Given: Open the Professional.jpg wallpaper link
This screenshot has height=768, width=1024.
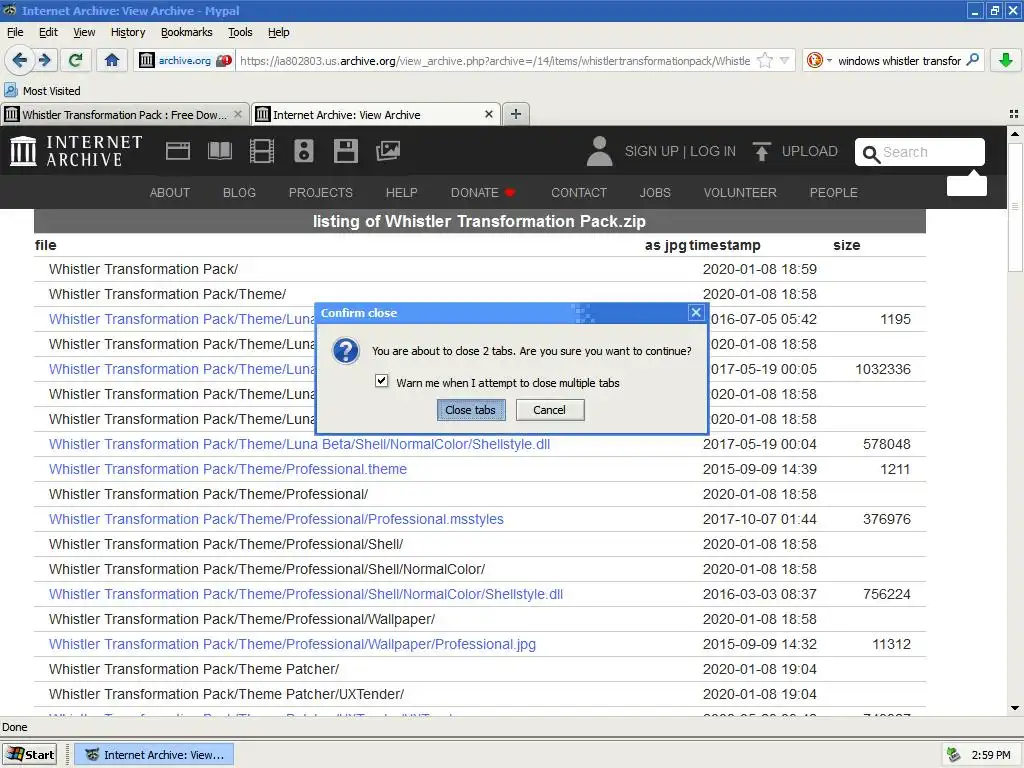Looking at the screenshot, I should pyautogui.click(x=292, y=644).
